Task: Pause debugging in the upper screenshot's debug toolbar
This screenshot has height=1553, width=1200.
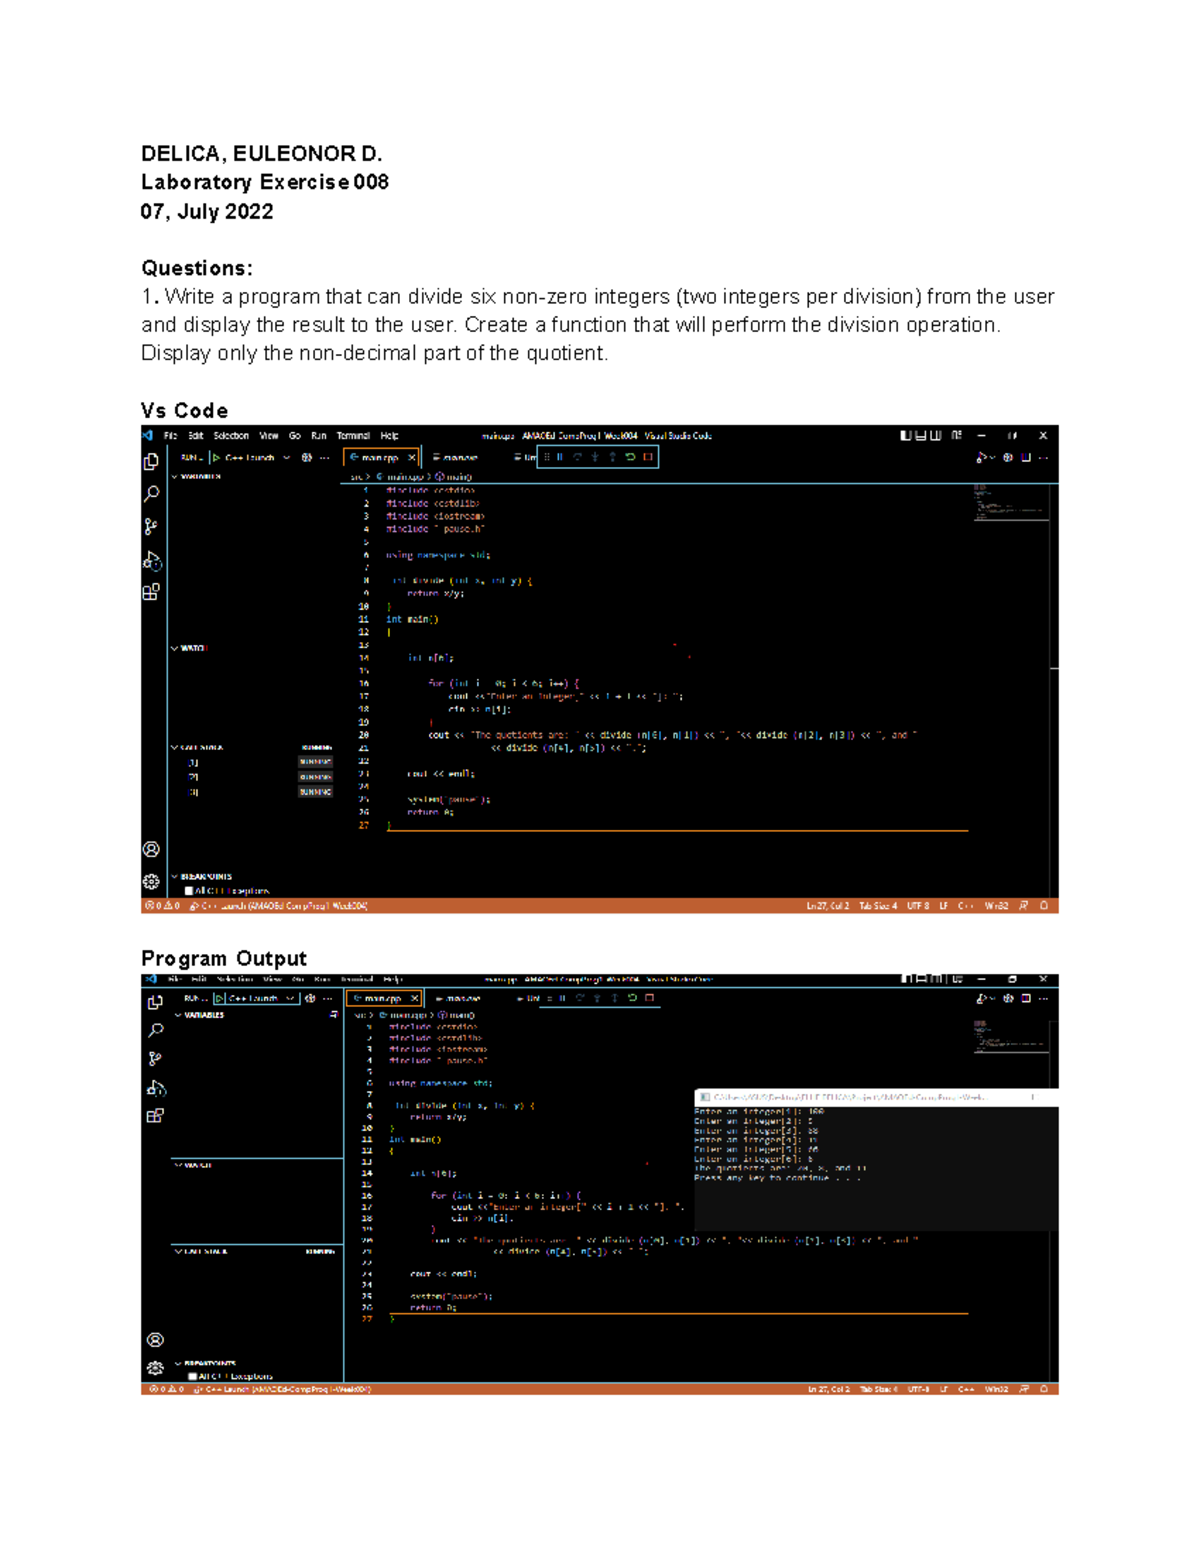Action: pyautogui.click(x=560, y=457)
